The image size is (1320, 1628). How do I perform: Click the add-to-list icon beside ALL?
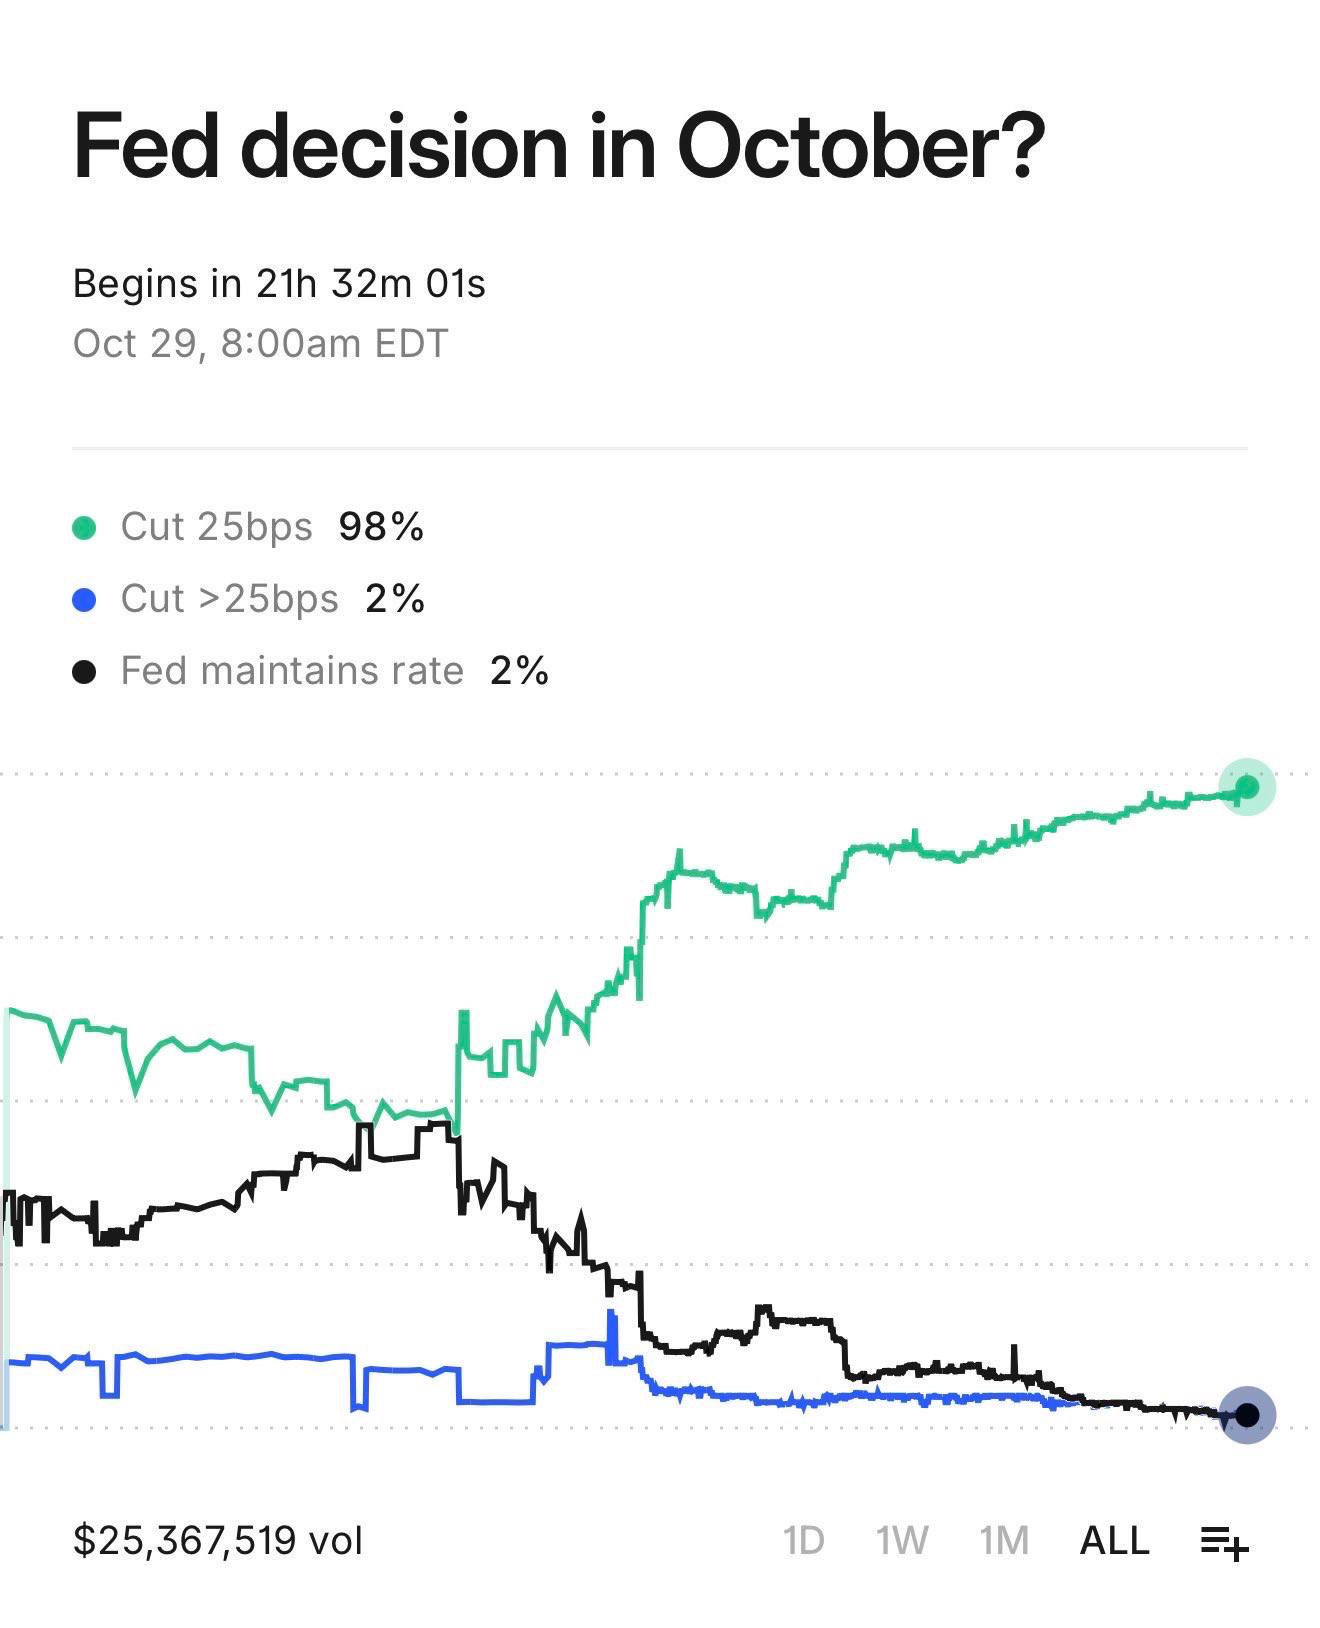pyautogui.click(x=1224, y=1541)
